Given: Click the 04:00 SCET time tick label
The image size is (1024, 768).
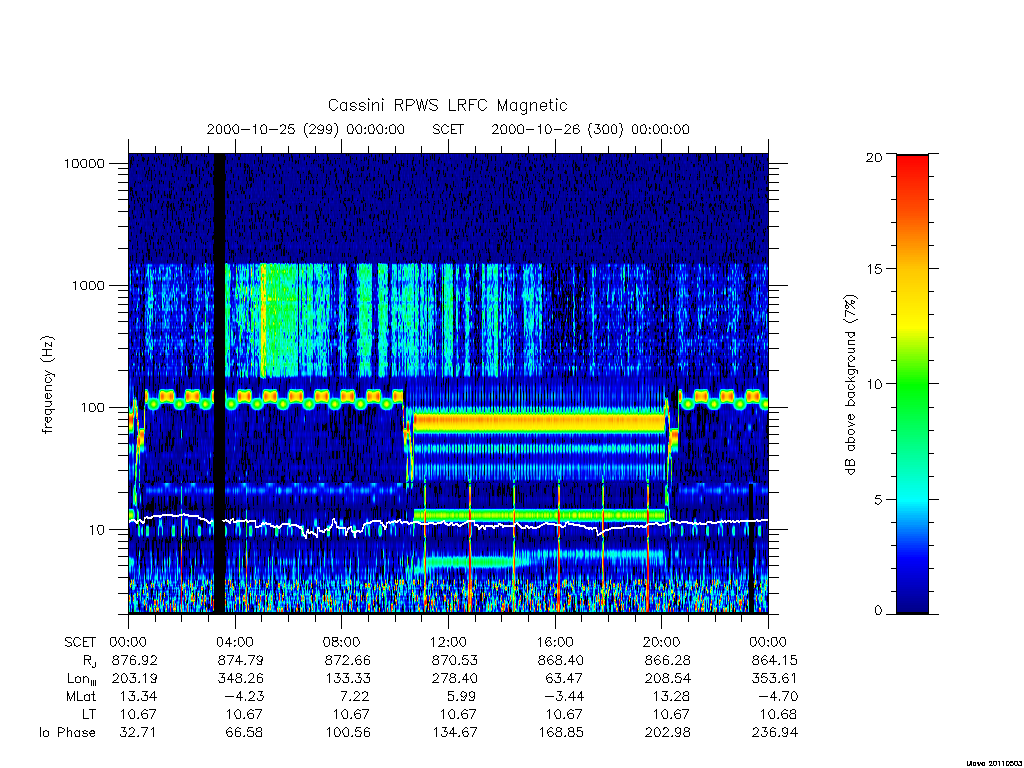Looking at the screenshot, I should [234, 642].
